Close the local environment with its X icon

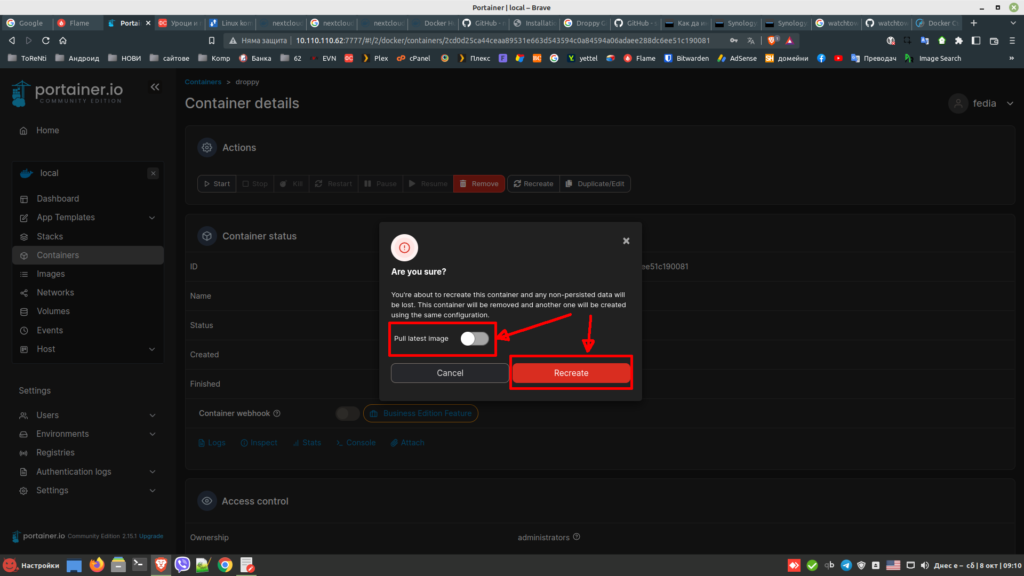(x=153, y=173)
